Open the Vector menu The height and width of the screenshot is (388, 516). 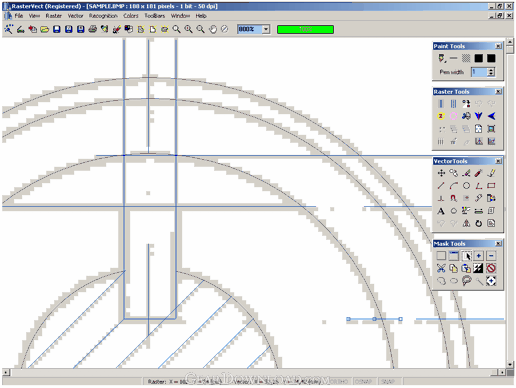click(x=75, y=16)
